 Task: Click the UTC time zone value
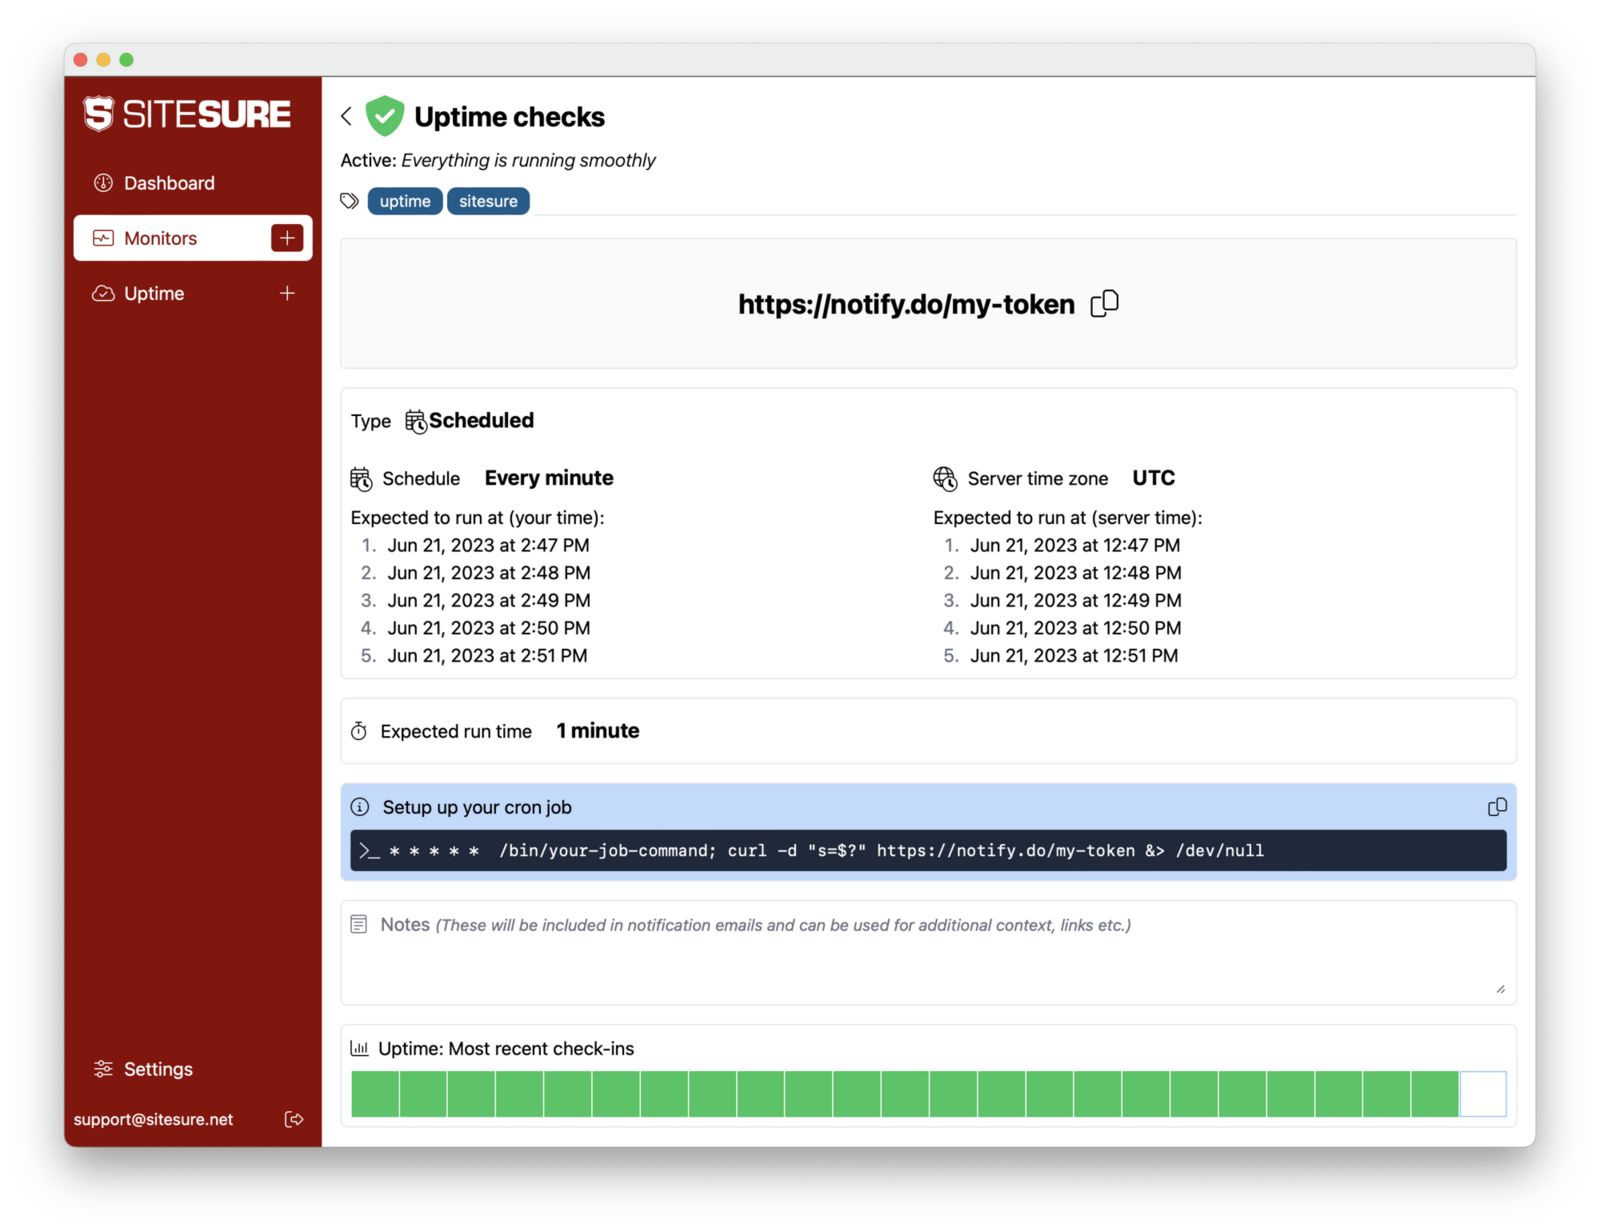click(x=1153, y=478)
